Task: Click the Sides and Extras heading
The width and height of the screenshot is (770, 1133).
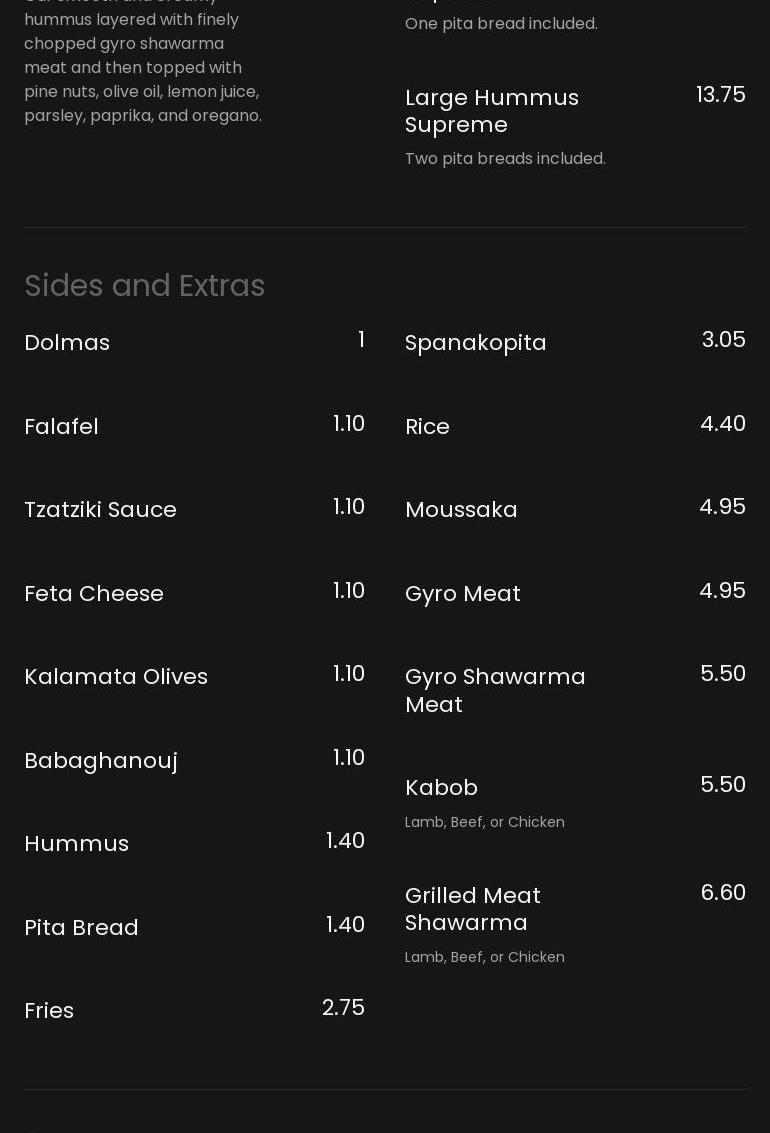Action: [x=145, y=286]
